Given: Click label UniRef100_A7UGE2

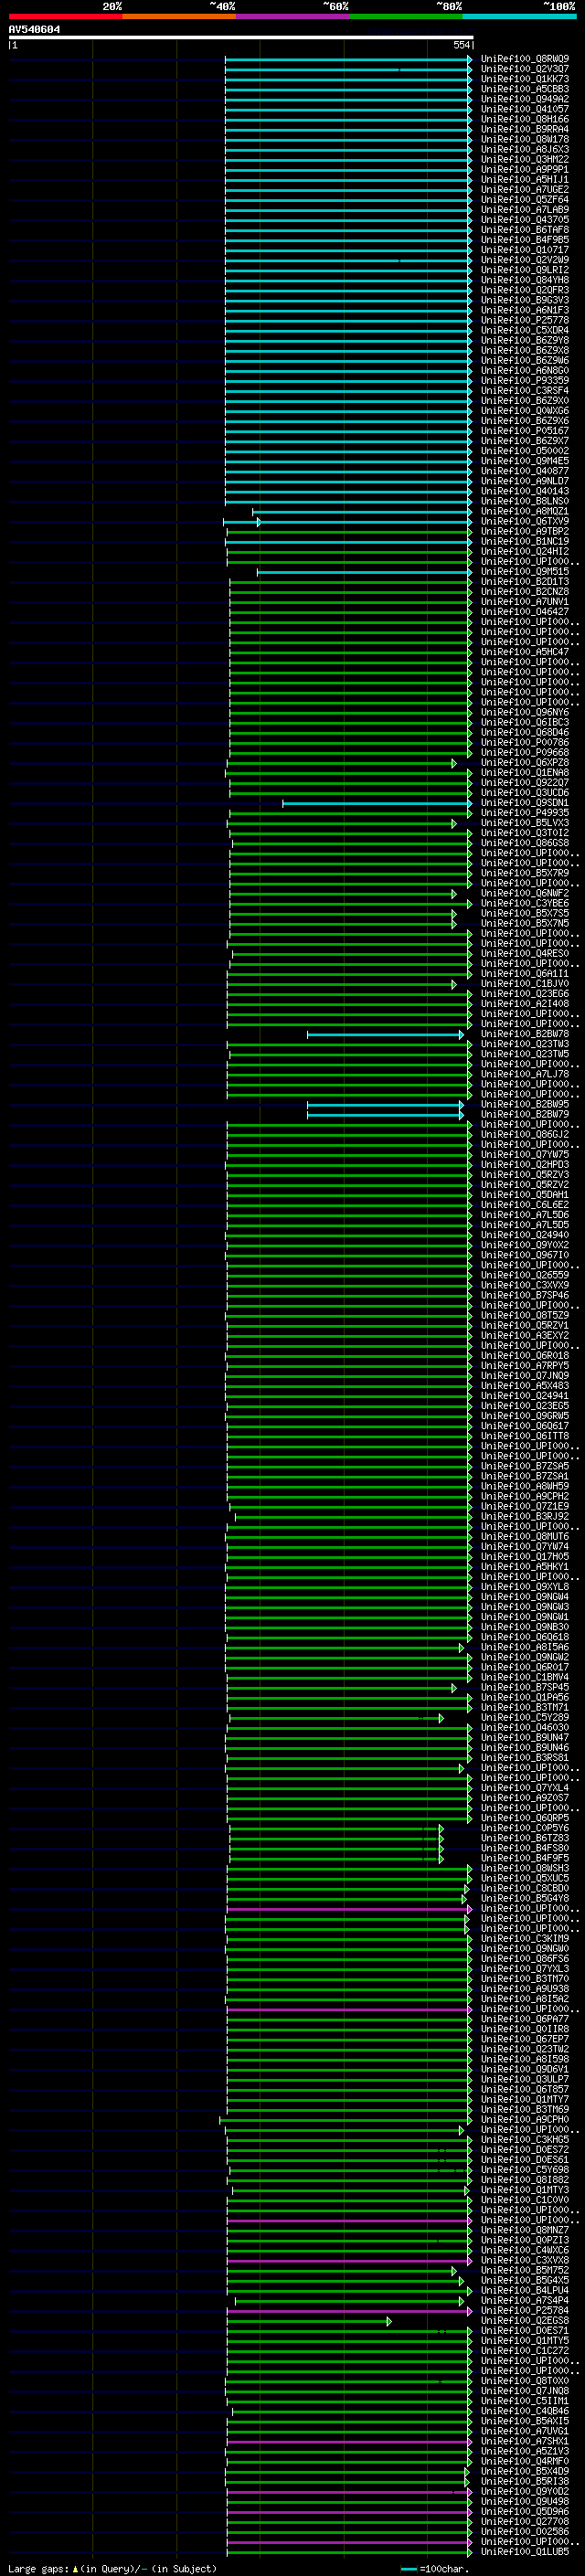Looking at the screenshot, I should [525, 190].
